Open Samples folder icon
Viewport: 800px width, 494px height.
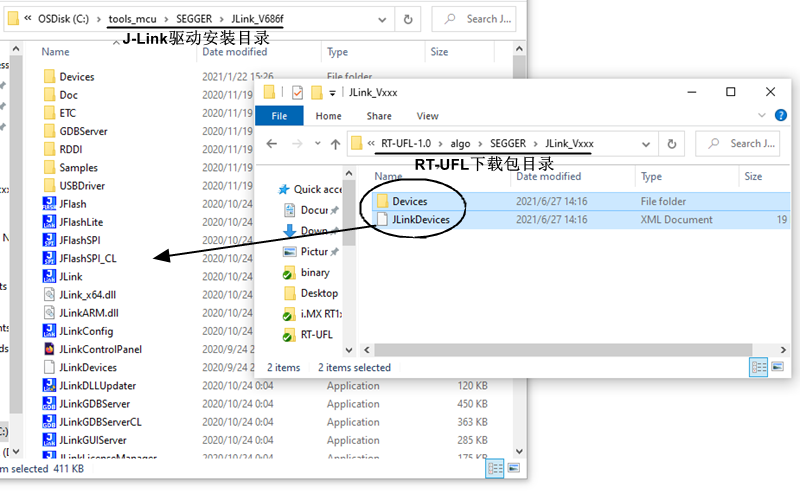(x=49, y=167)
